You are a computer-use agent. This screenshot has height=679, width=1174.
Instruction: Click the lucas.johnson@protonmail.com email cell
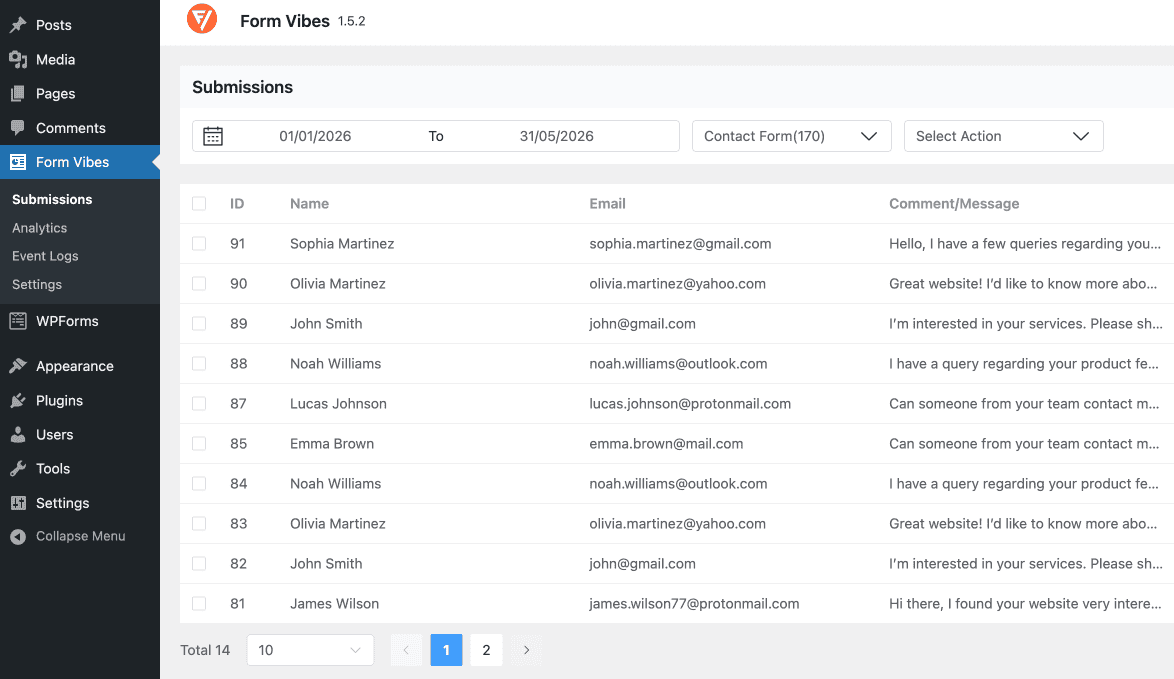pos(690,404)
